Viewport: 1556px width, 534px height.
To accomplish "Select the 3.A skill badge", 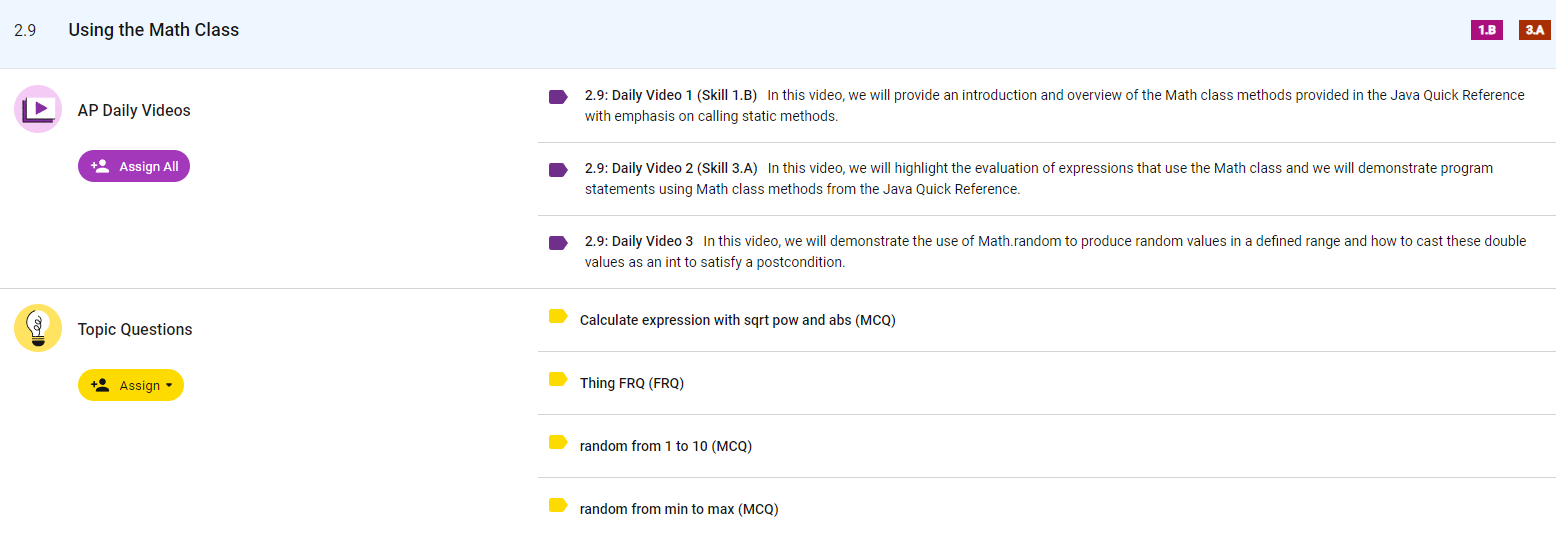I will coord(1534,30).
